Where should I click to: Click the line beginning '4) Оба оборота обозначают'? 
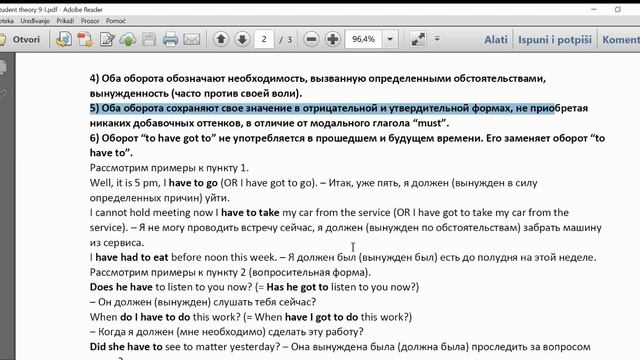[x=318, y=78]
